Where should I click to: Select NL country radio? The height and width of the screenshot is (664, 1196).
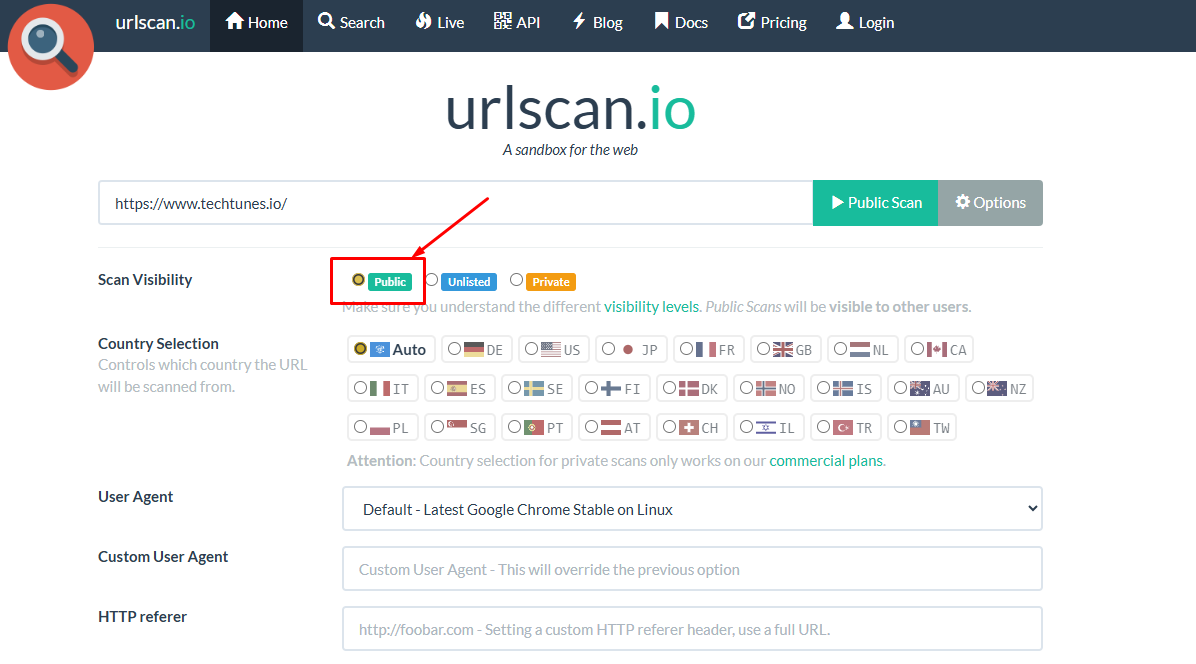[x=841, y=348]
